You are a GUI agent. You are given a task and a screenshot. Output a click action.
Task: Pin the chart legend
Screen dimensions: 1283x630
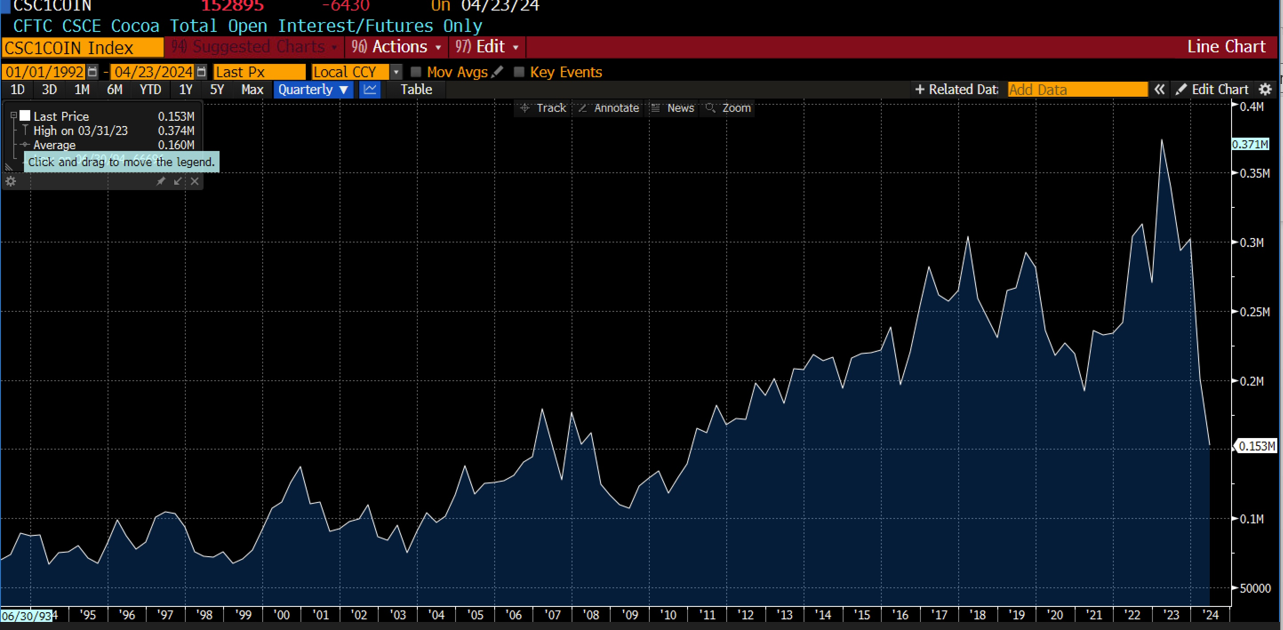click(160, 181)
